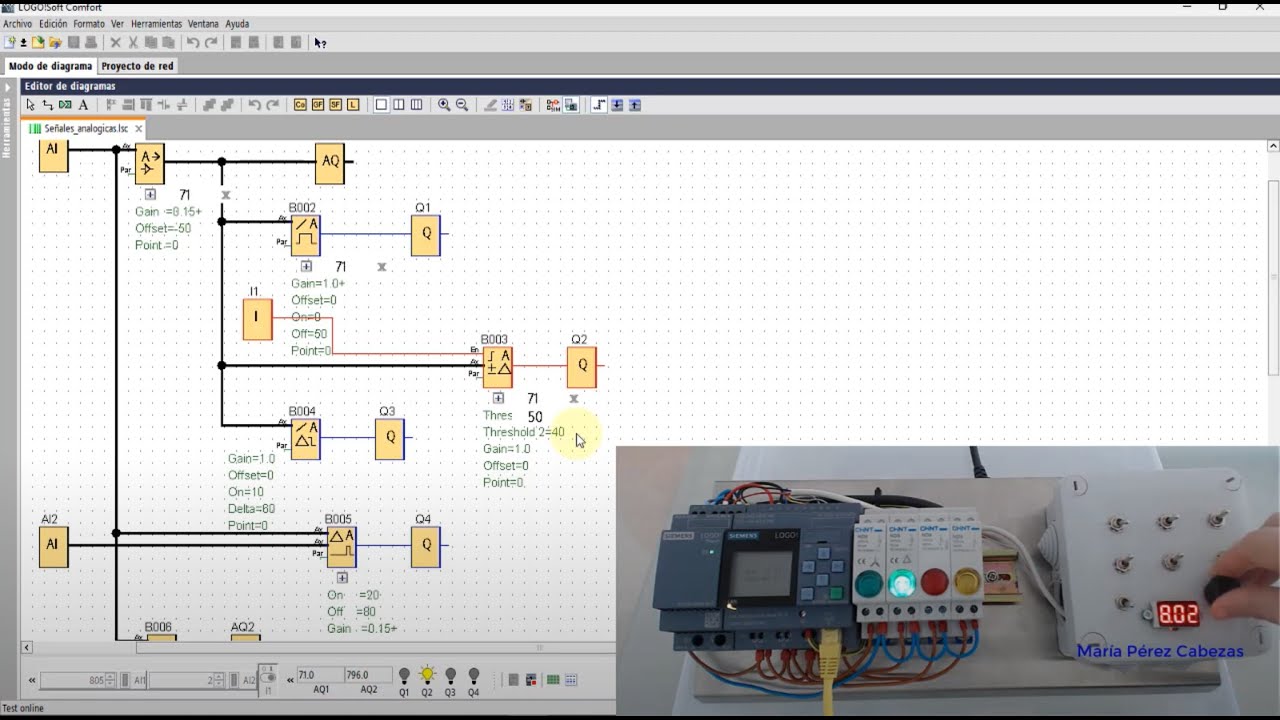Click the green grid icon in simulation bar

pos(553,680)
